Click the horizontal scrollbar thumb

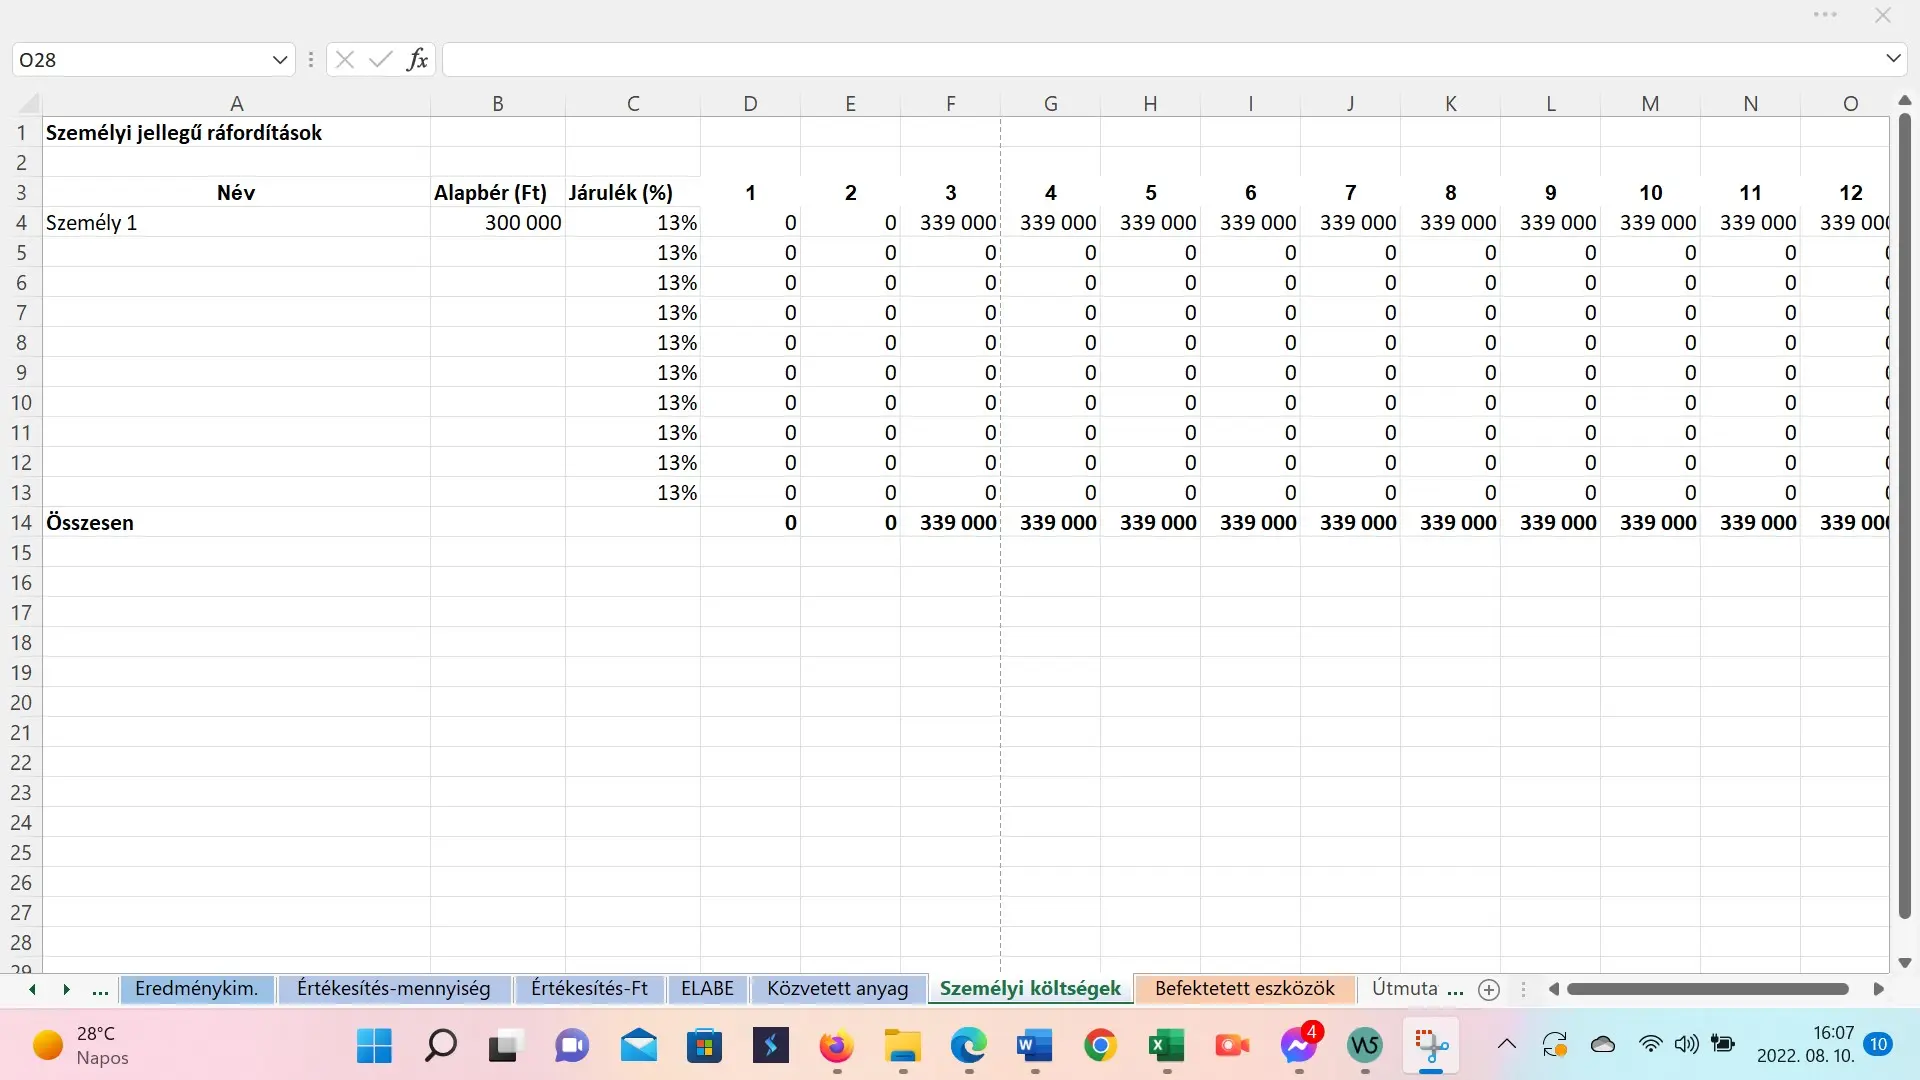pos(1707,989)
